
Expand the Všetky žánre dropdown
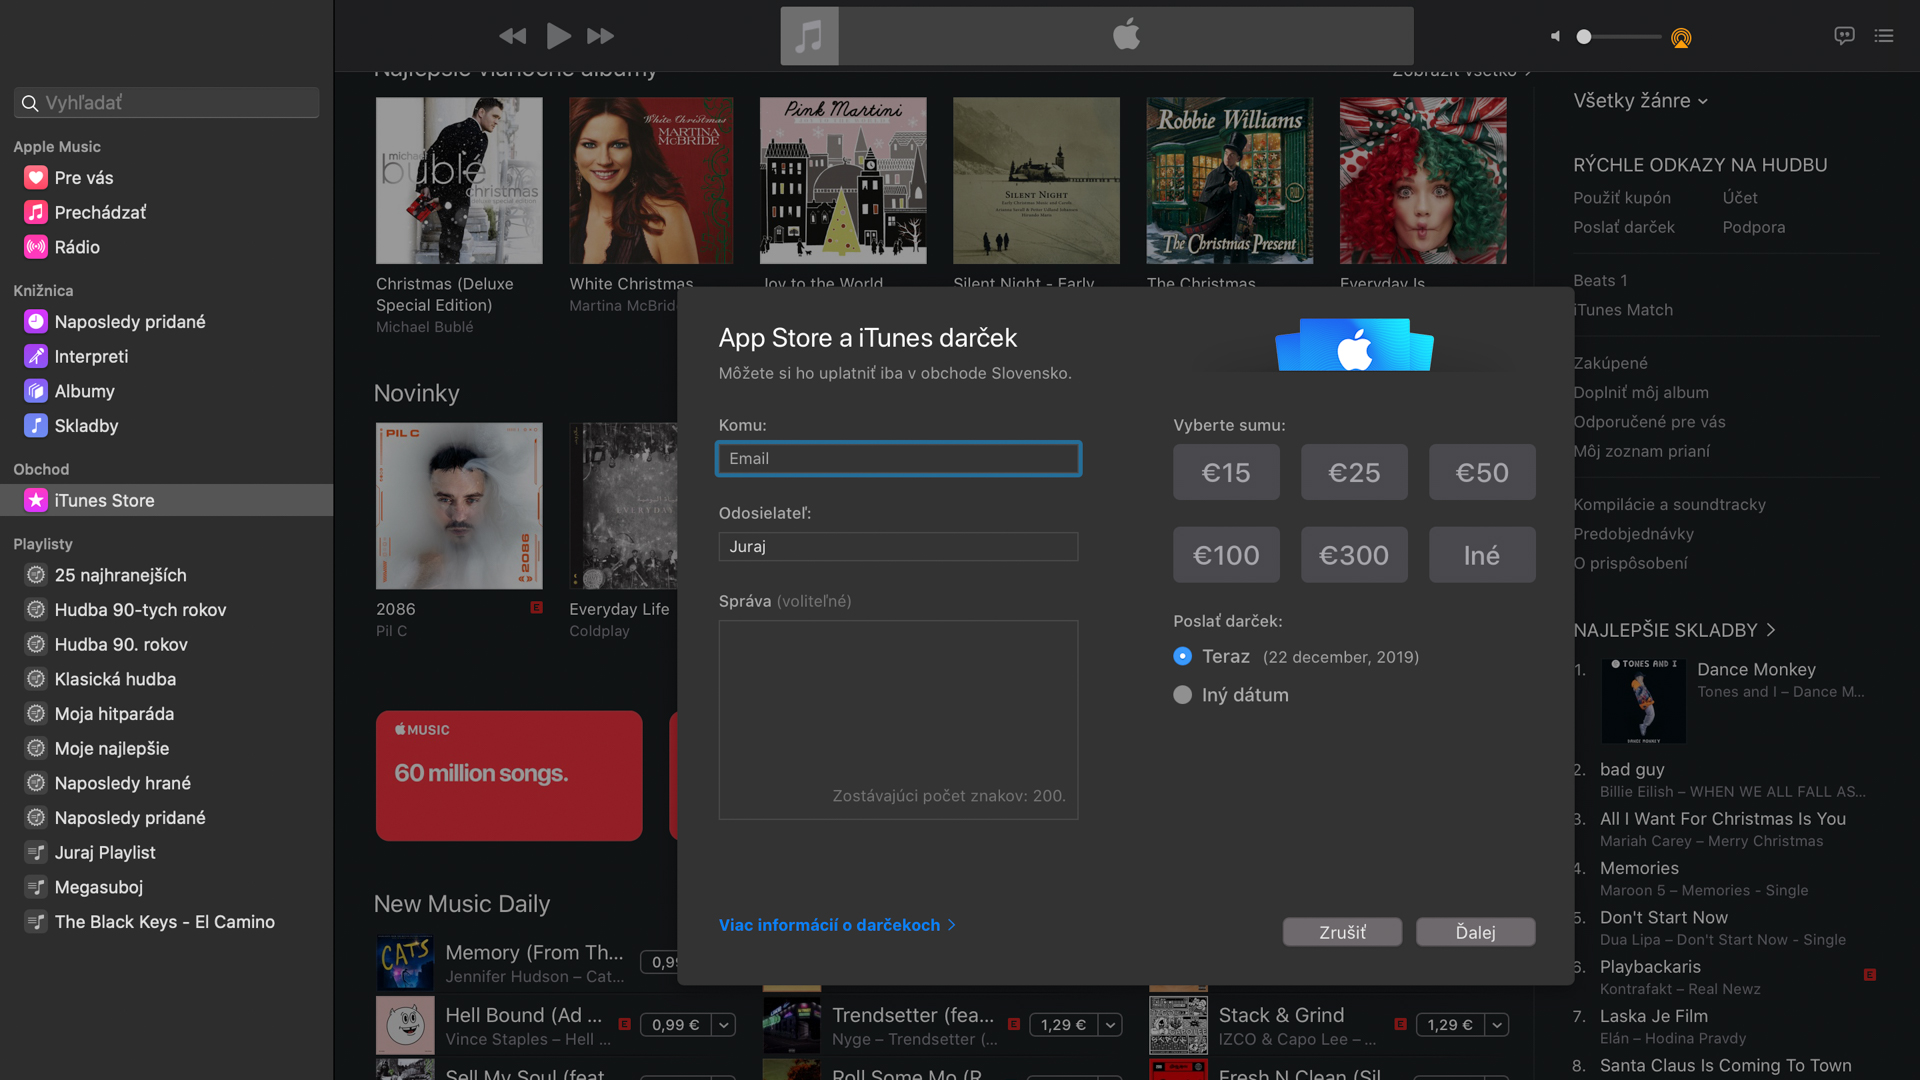point(1640,101)
